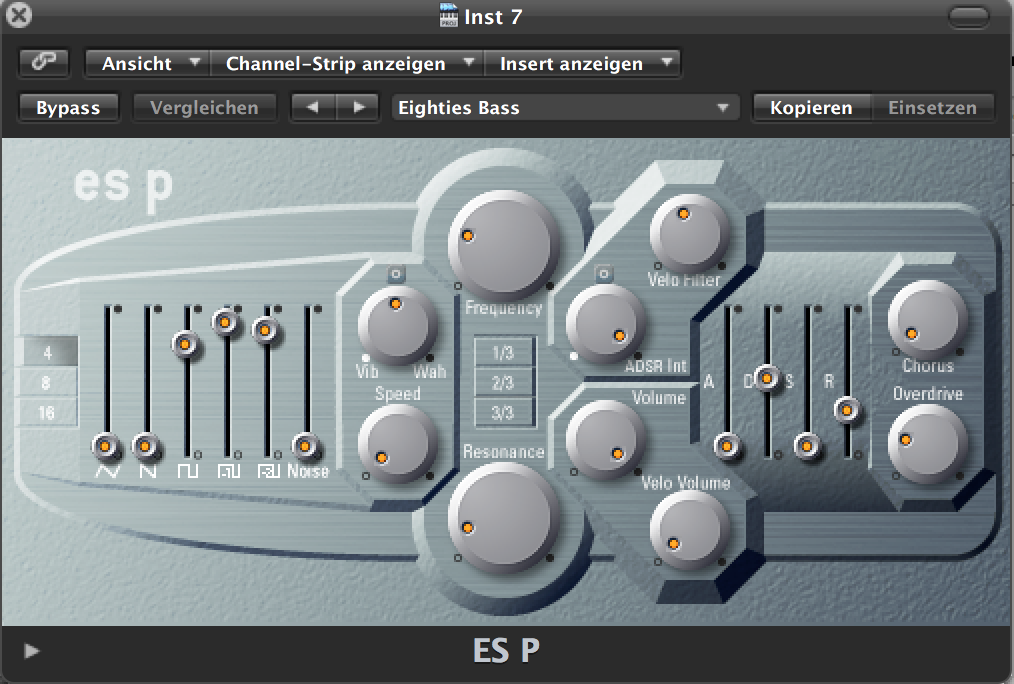Click the Noise slider handle
Image resolution: width=1014 pixels, height=684 pixels.
305,446
